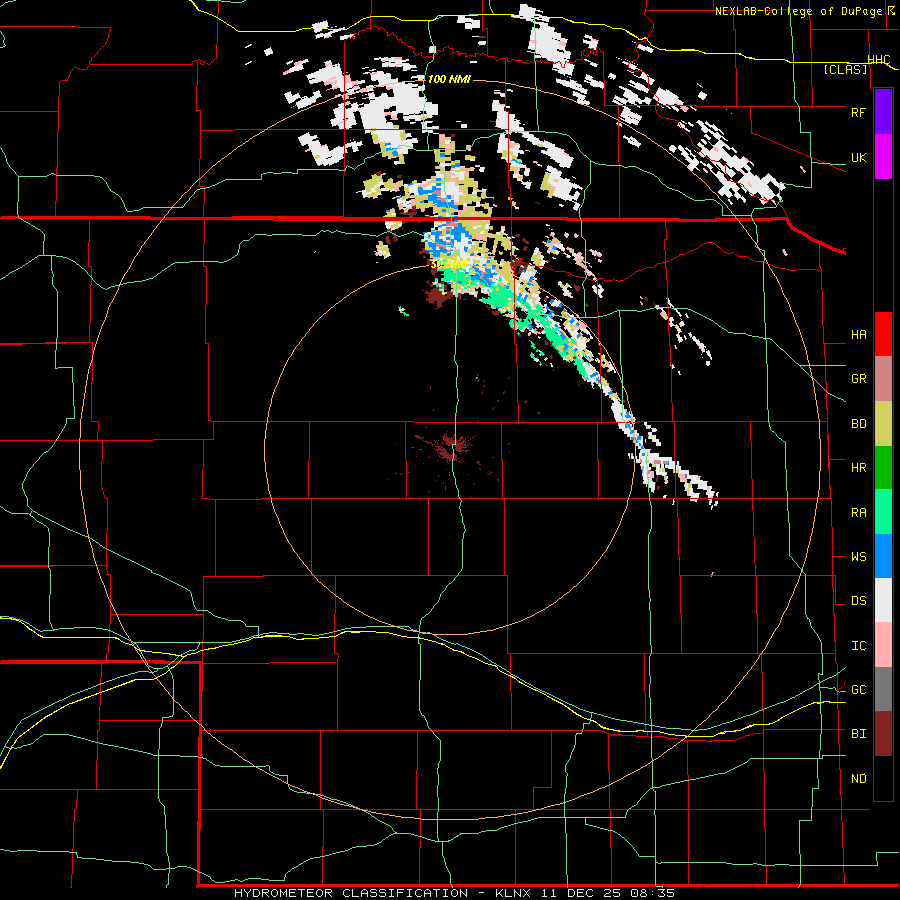Click the UK legend label
The width and height of the screenshot is (900, 900).
pyautogui.click(x=858, y=157)
